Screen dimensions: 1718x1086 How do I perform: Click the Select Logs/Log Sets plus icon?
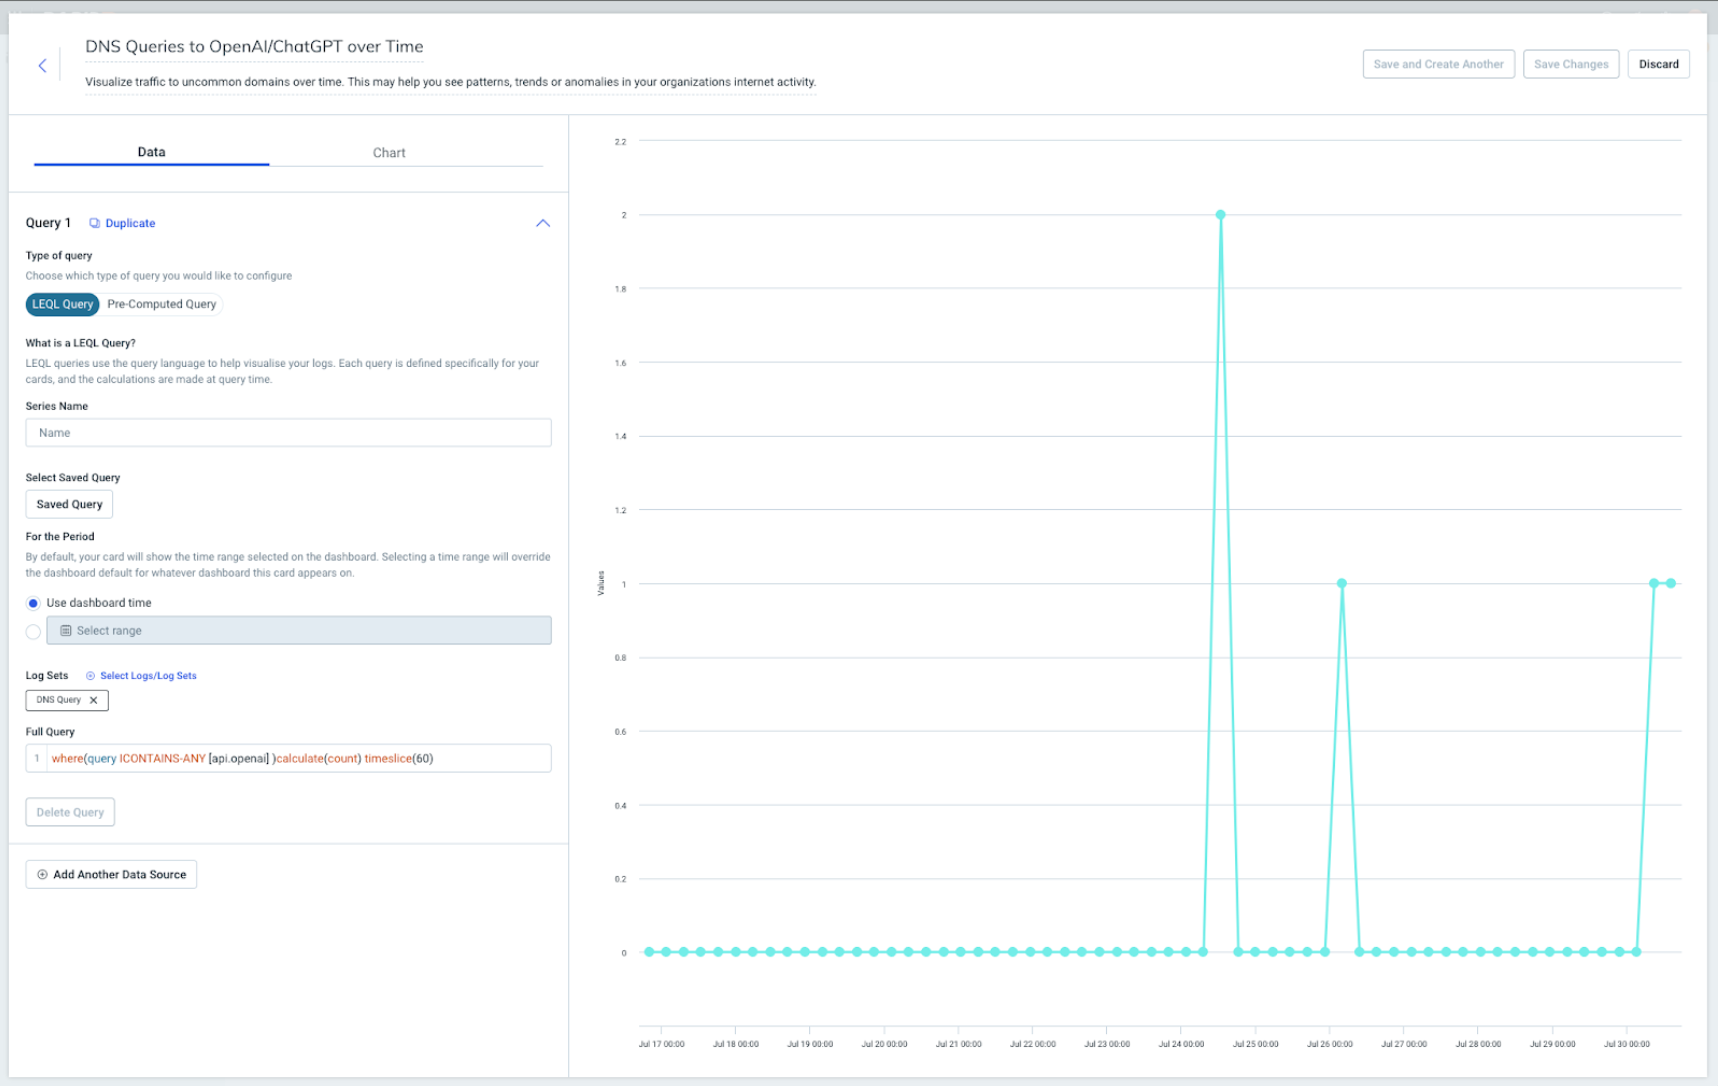pyautogui.click(x=90, y=676)
